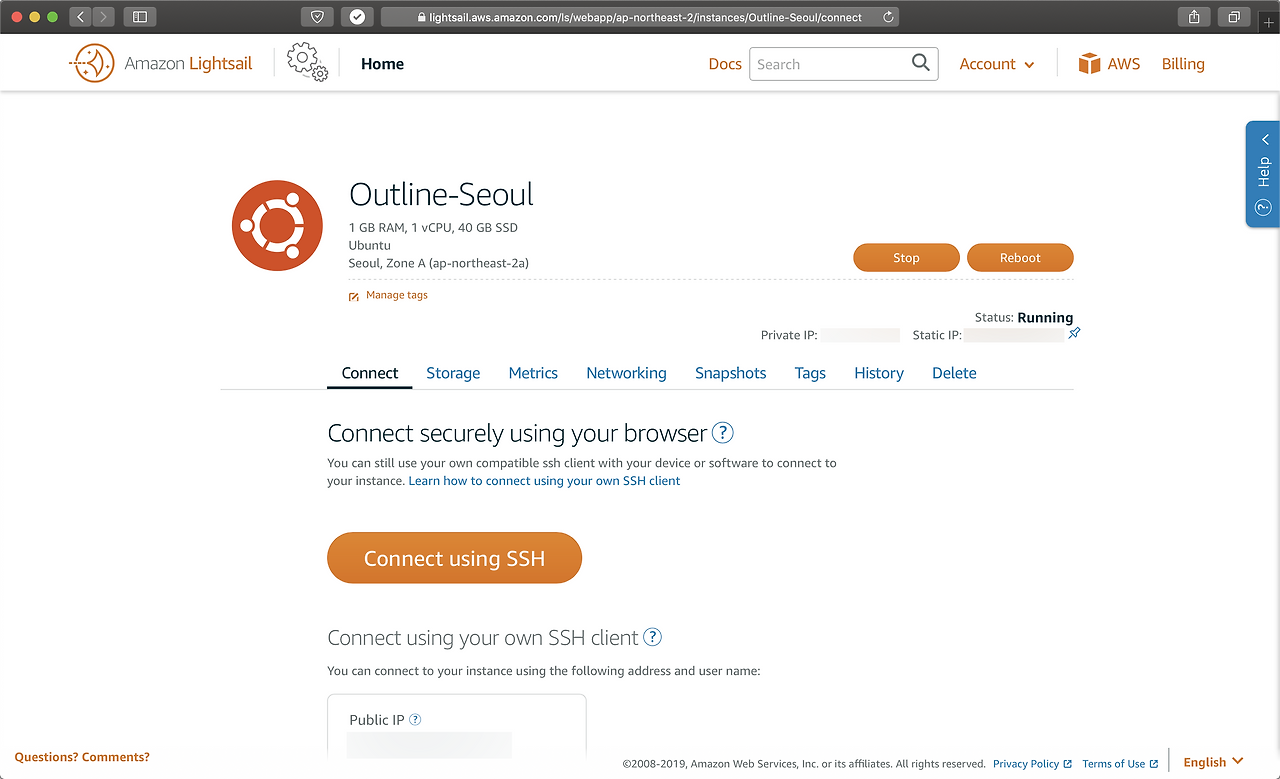Open Learn how to connect using SSH client link

click(544, 481)
